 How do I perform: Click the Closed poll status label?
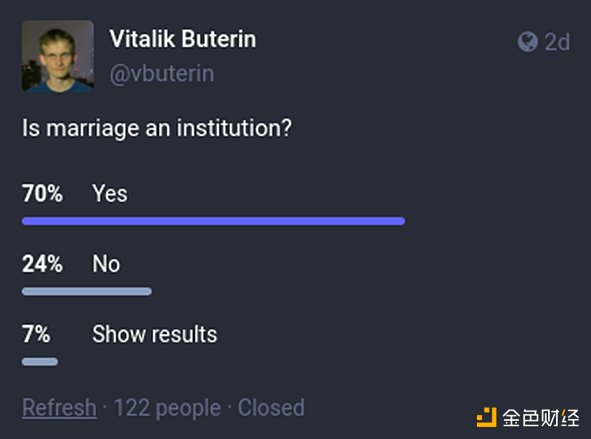pos(271,408)
